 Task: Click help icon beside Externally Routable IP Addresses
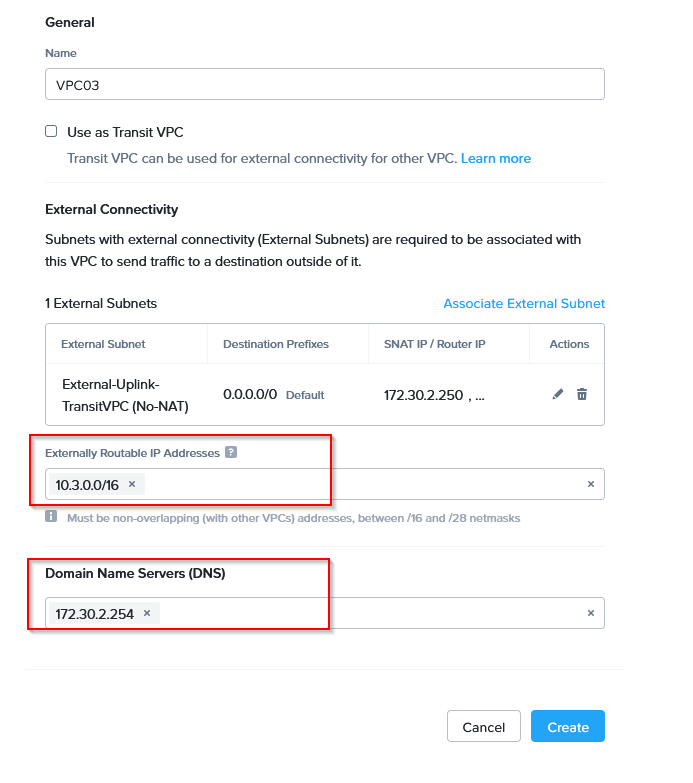pos(231,453)
